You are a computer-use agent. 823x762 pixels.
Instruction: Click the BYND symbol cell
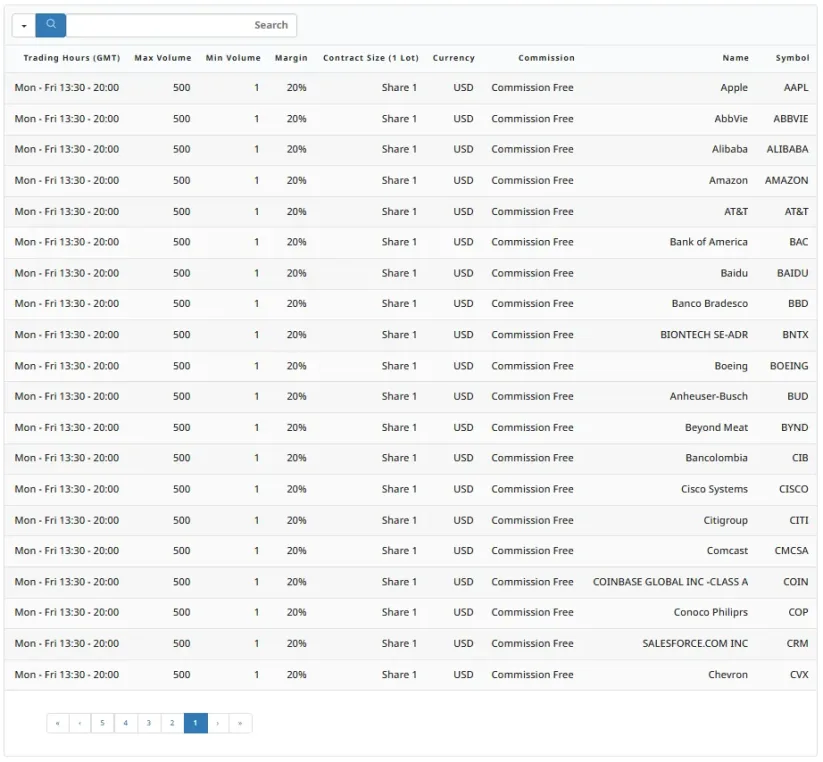pyautogui.click(x=795, y=428)
